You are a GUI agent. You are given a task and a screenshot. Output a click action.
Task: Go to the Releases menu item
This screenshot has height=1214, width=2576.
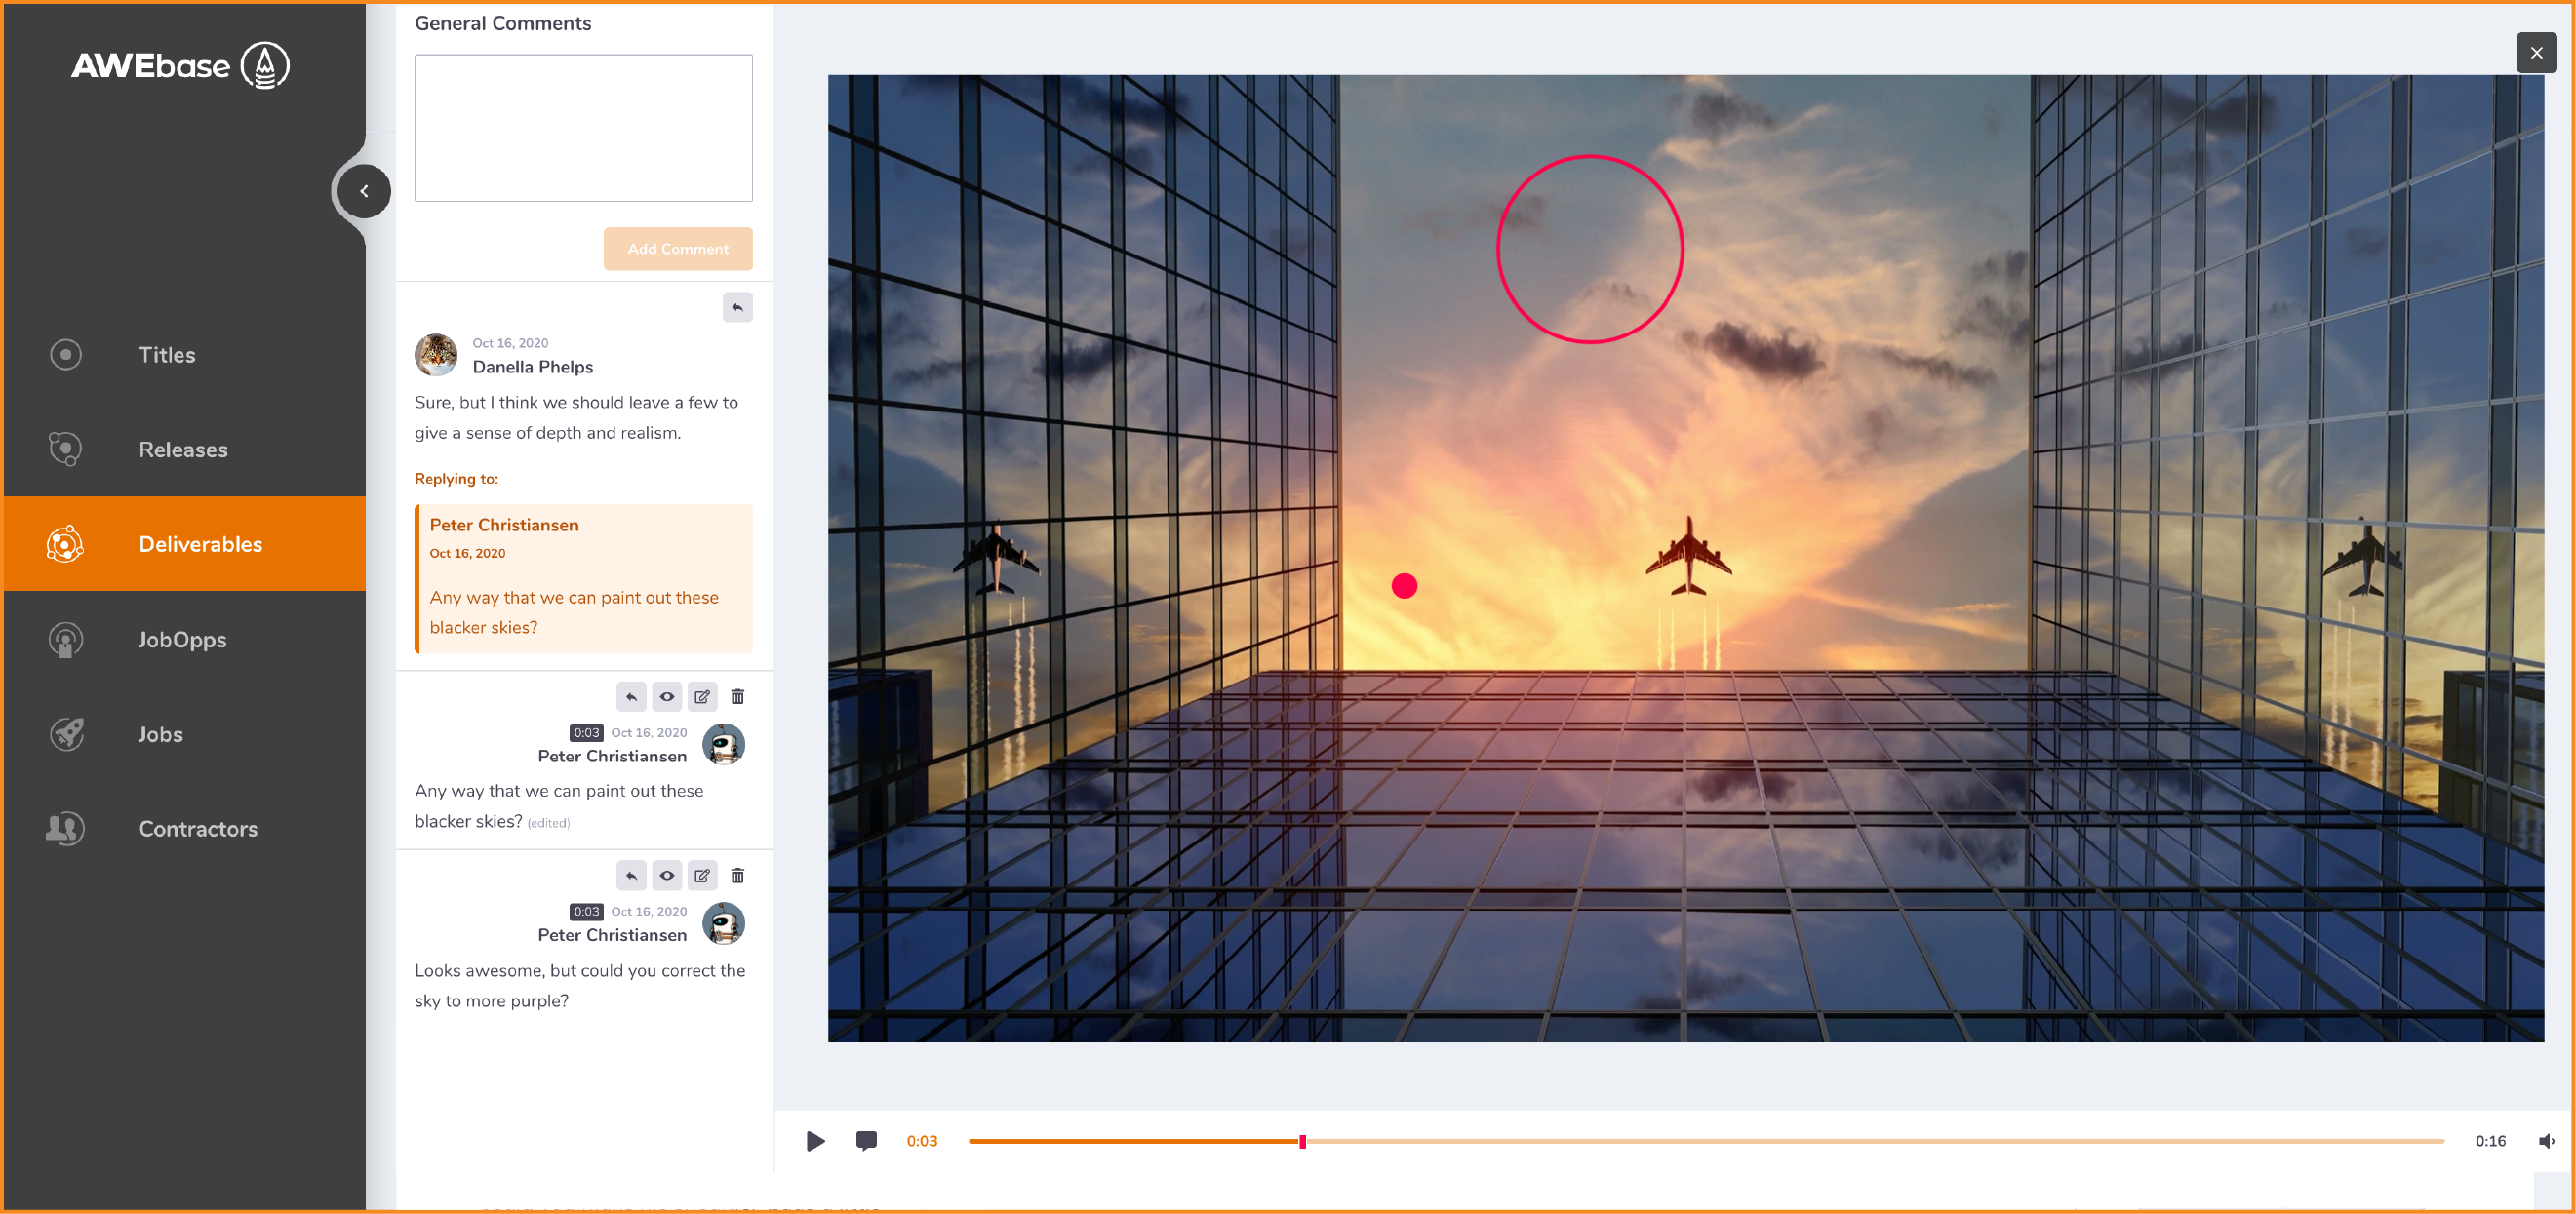(x=182, y=450)
